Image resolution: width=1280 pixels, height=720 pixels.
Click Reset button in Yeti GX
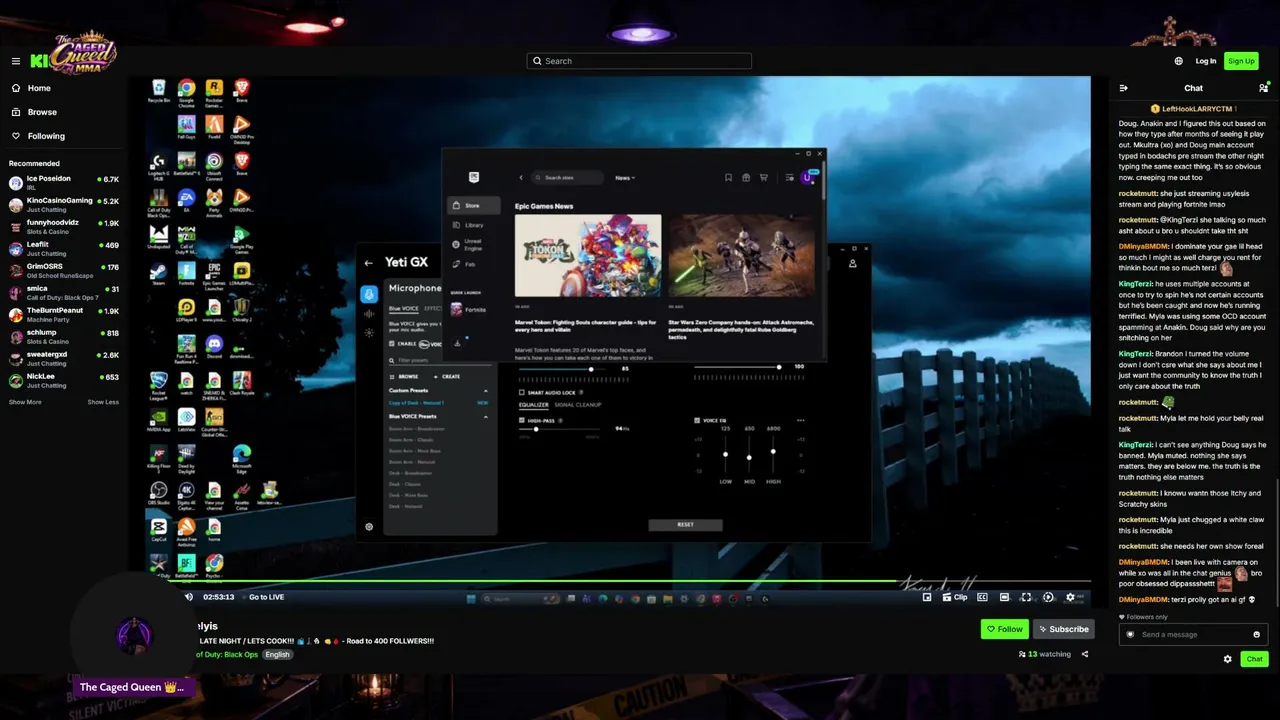tap(685, 524)
